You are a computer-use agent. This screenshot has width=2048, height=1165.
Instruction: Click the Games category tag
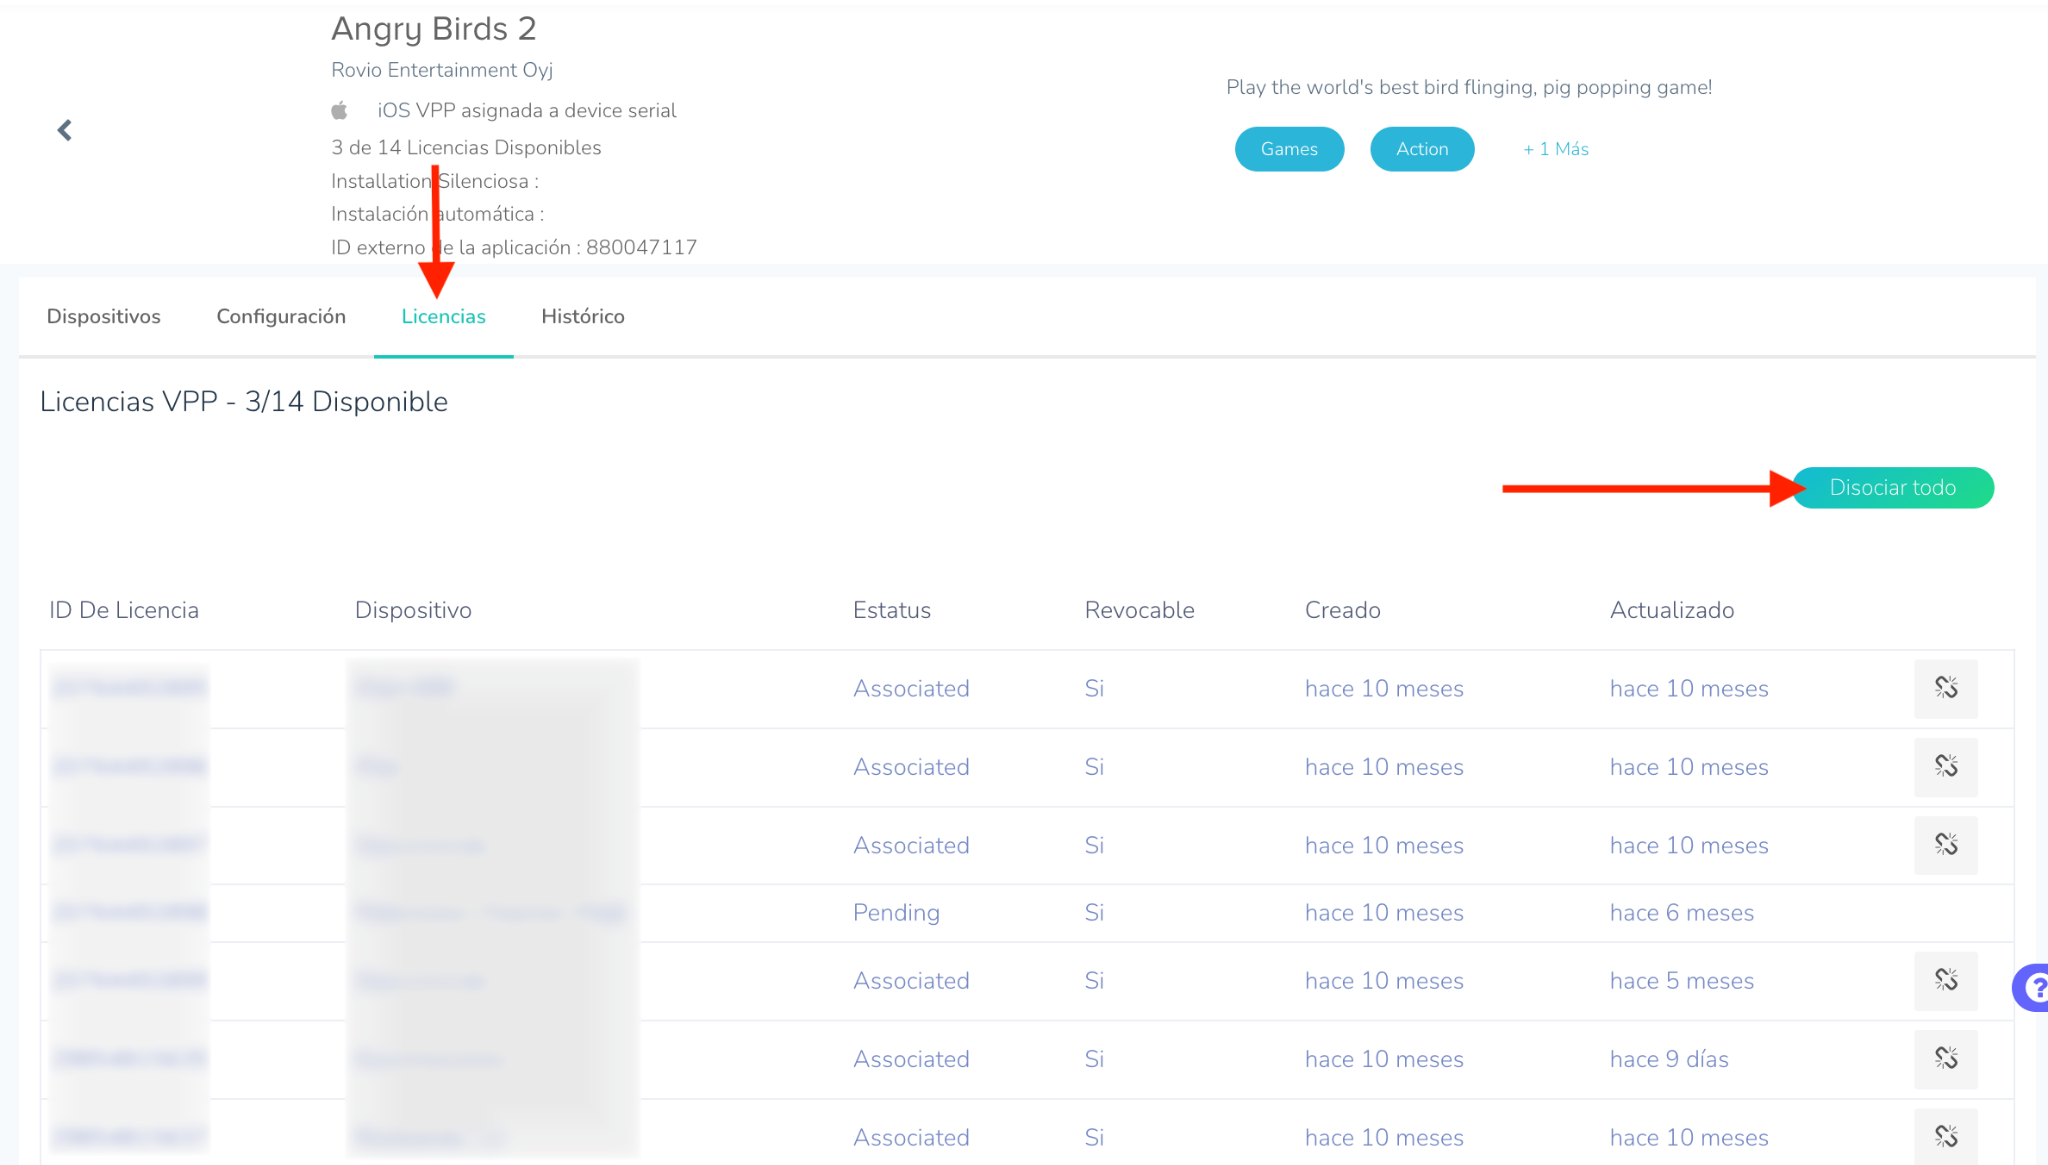(1289, 149)
